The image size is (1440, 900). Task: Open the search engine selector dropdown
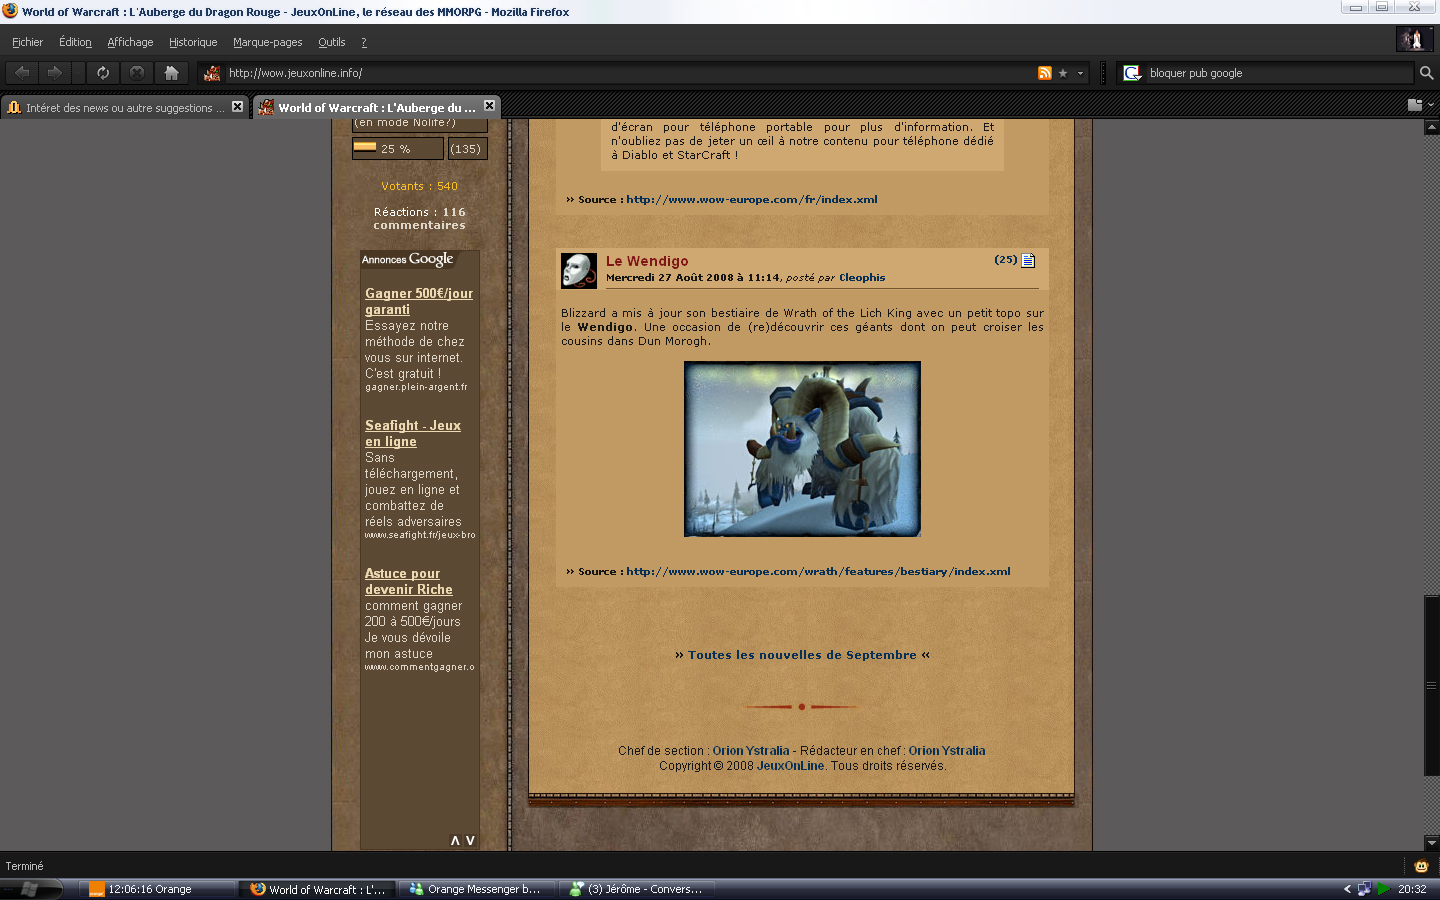[1132, 73]
